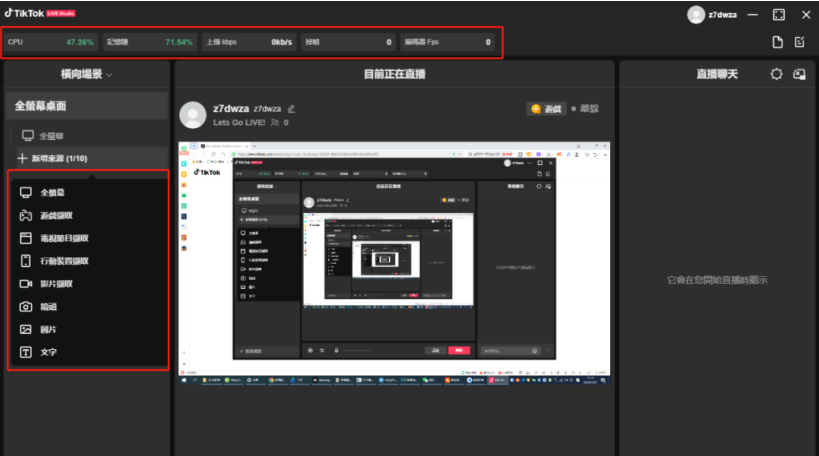The image size is (819, 456).
Task: Click the monitor icon in the source menu's 全螢幕 entry
Action: 26,192
